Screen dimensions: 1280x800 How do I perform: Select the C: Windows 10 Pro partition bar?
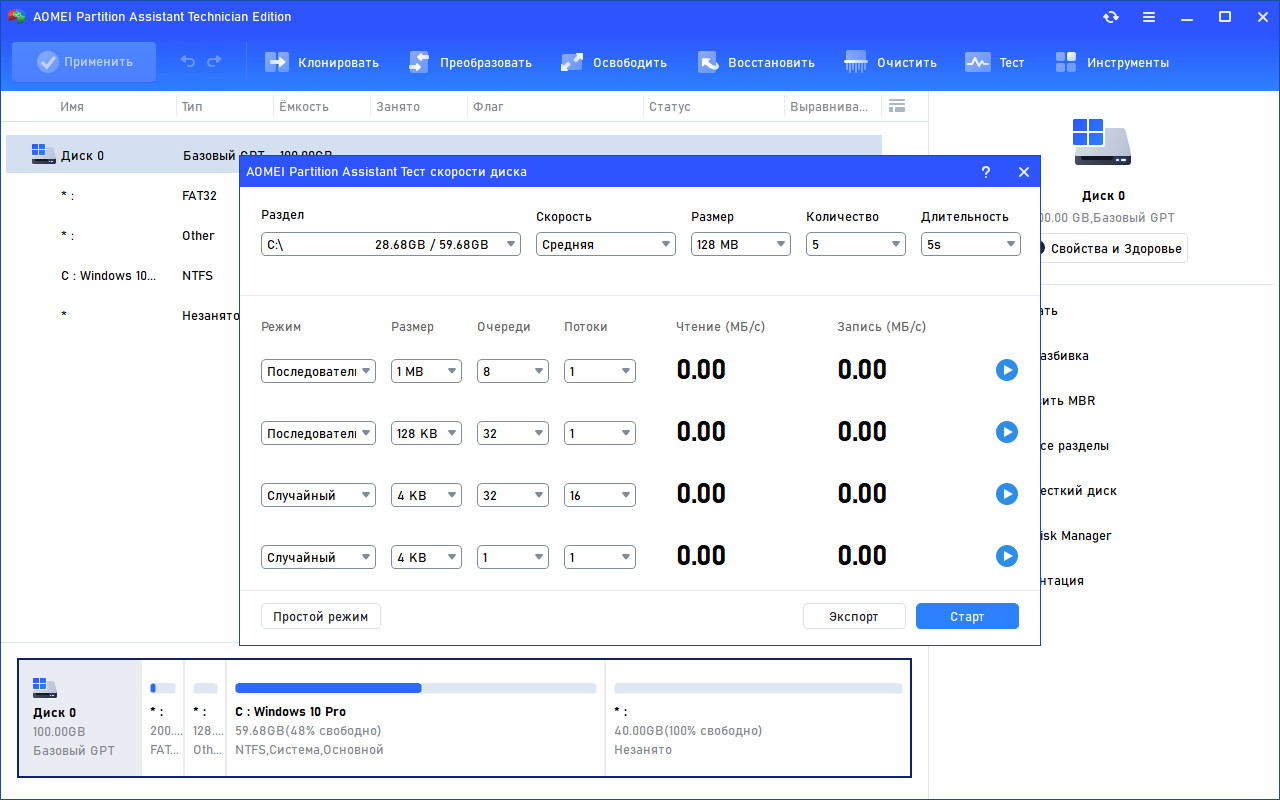point(415,717)
